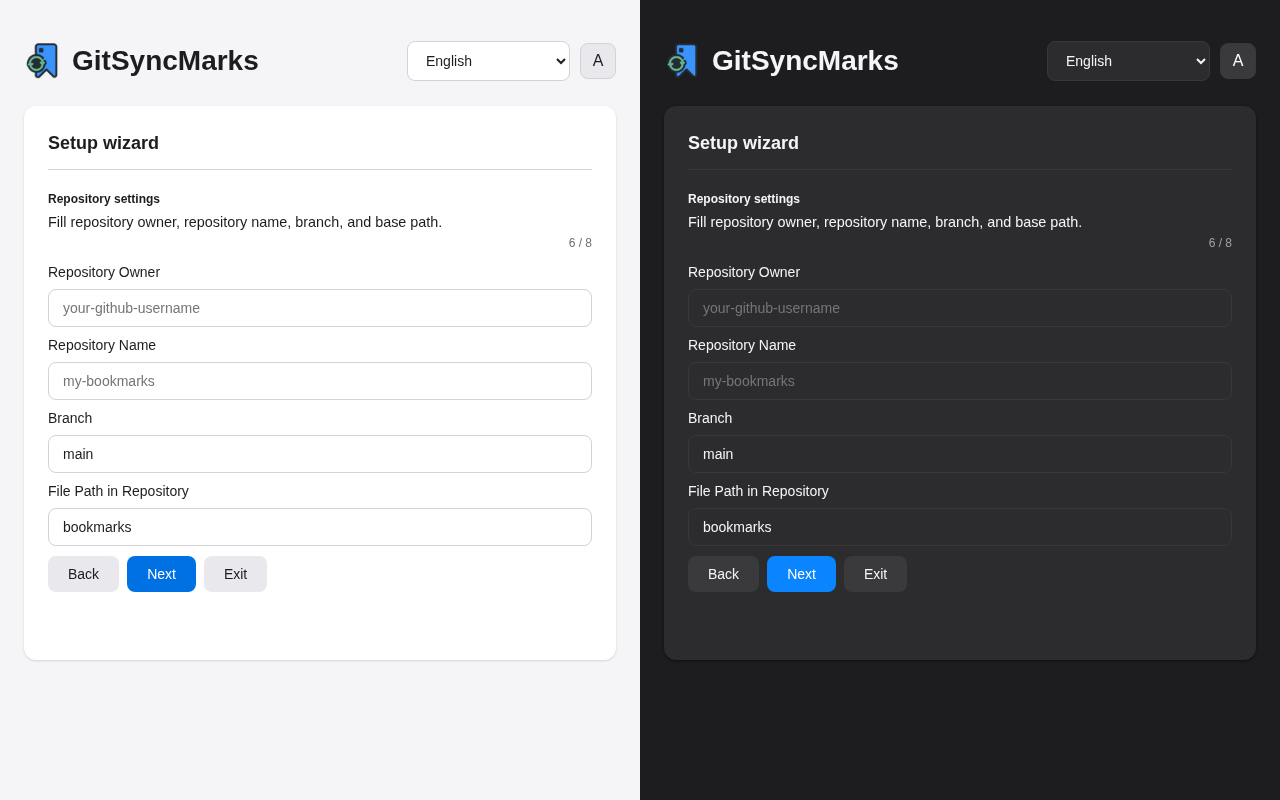The width and height of the screenshot is (1280, 800).
Task: Click the GitSyncMarks bookmark logo icon
Action: pyautogui.click(x=42, y=60)
